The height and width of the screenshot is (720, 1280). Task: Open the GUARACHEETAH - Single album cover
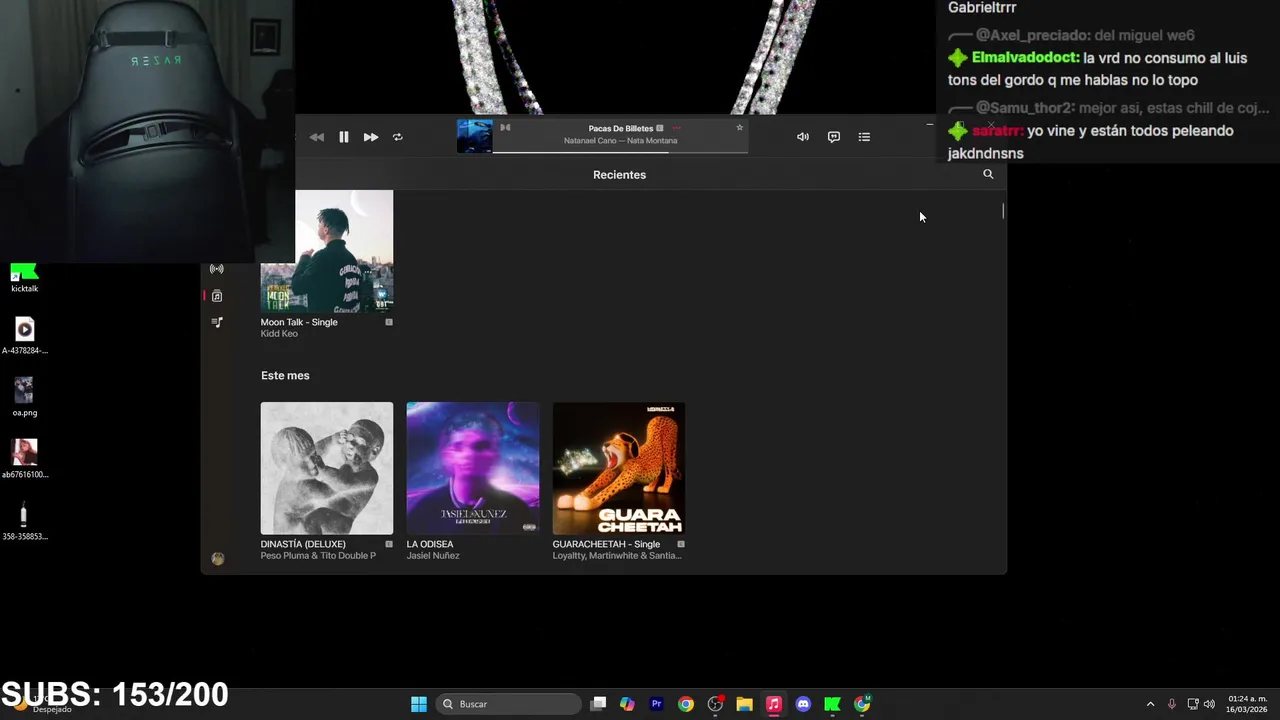619,468
